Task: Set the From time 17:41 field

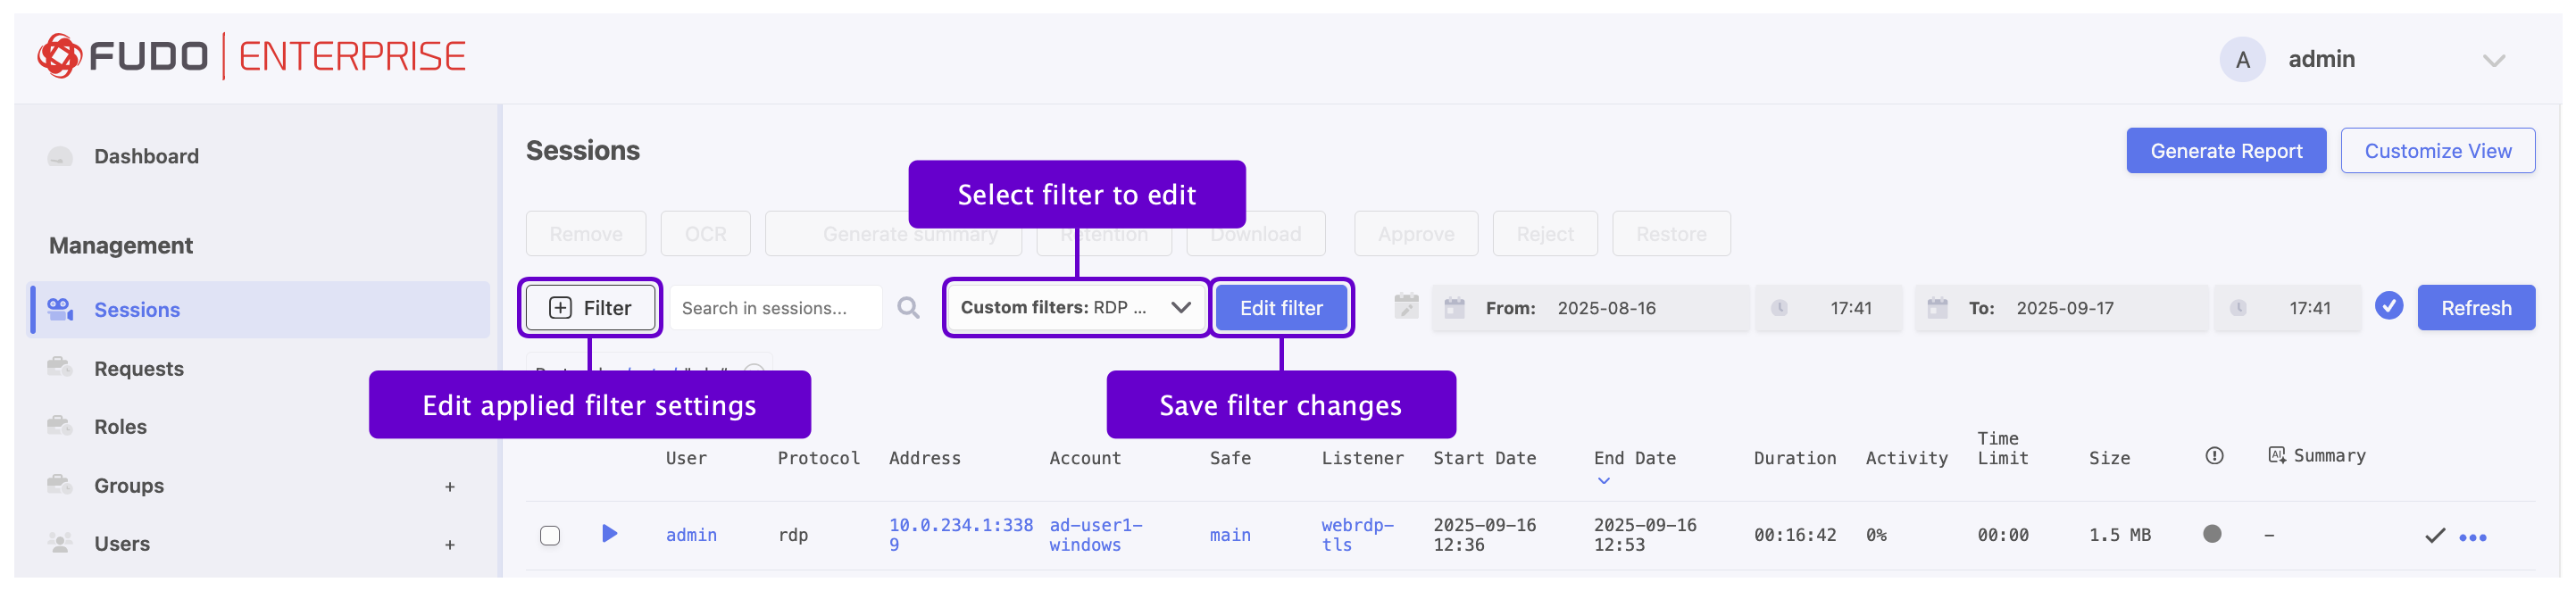Action: [1828, 308]
